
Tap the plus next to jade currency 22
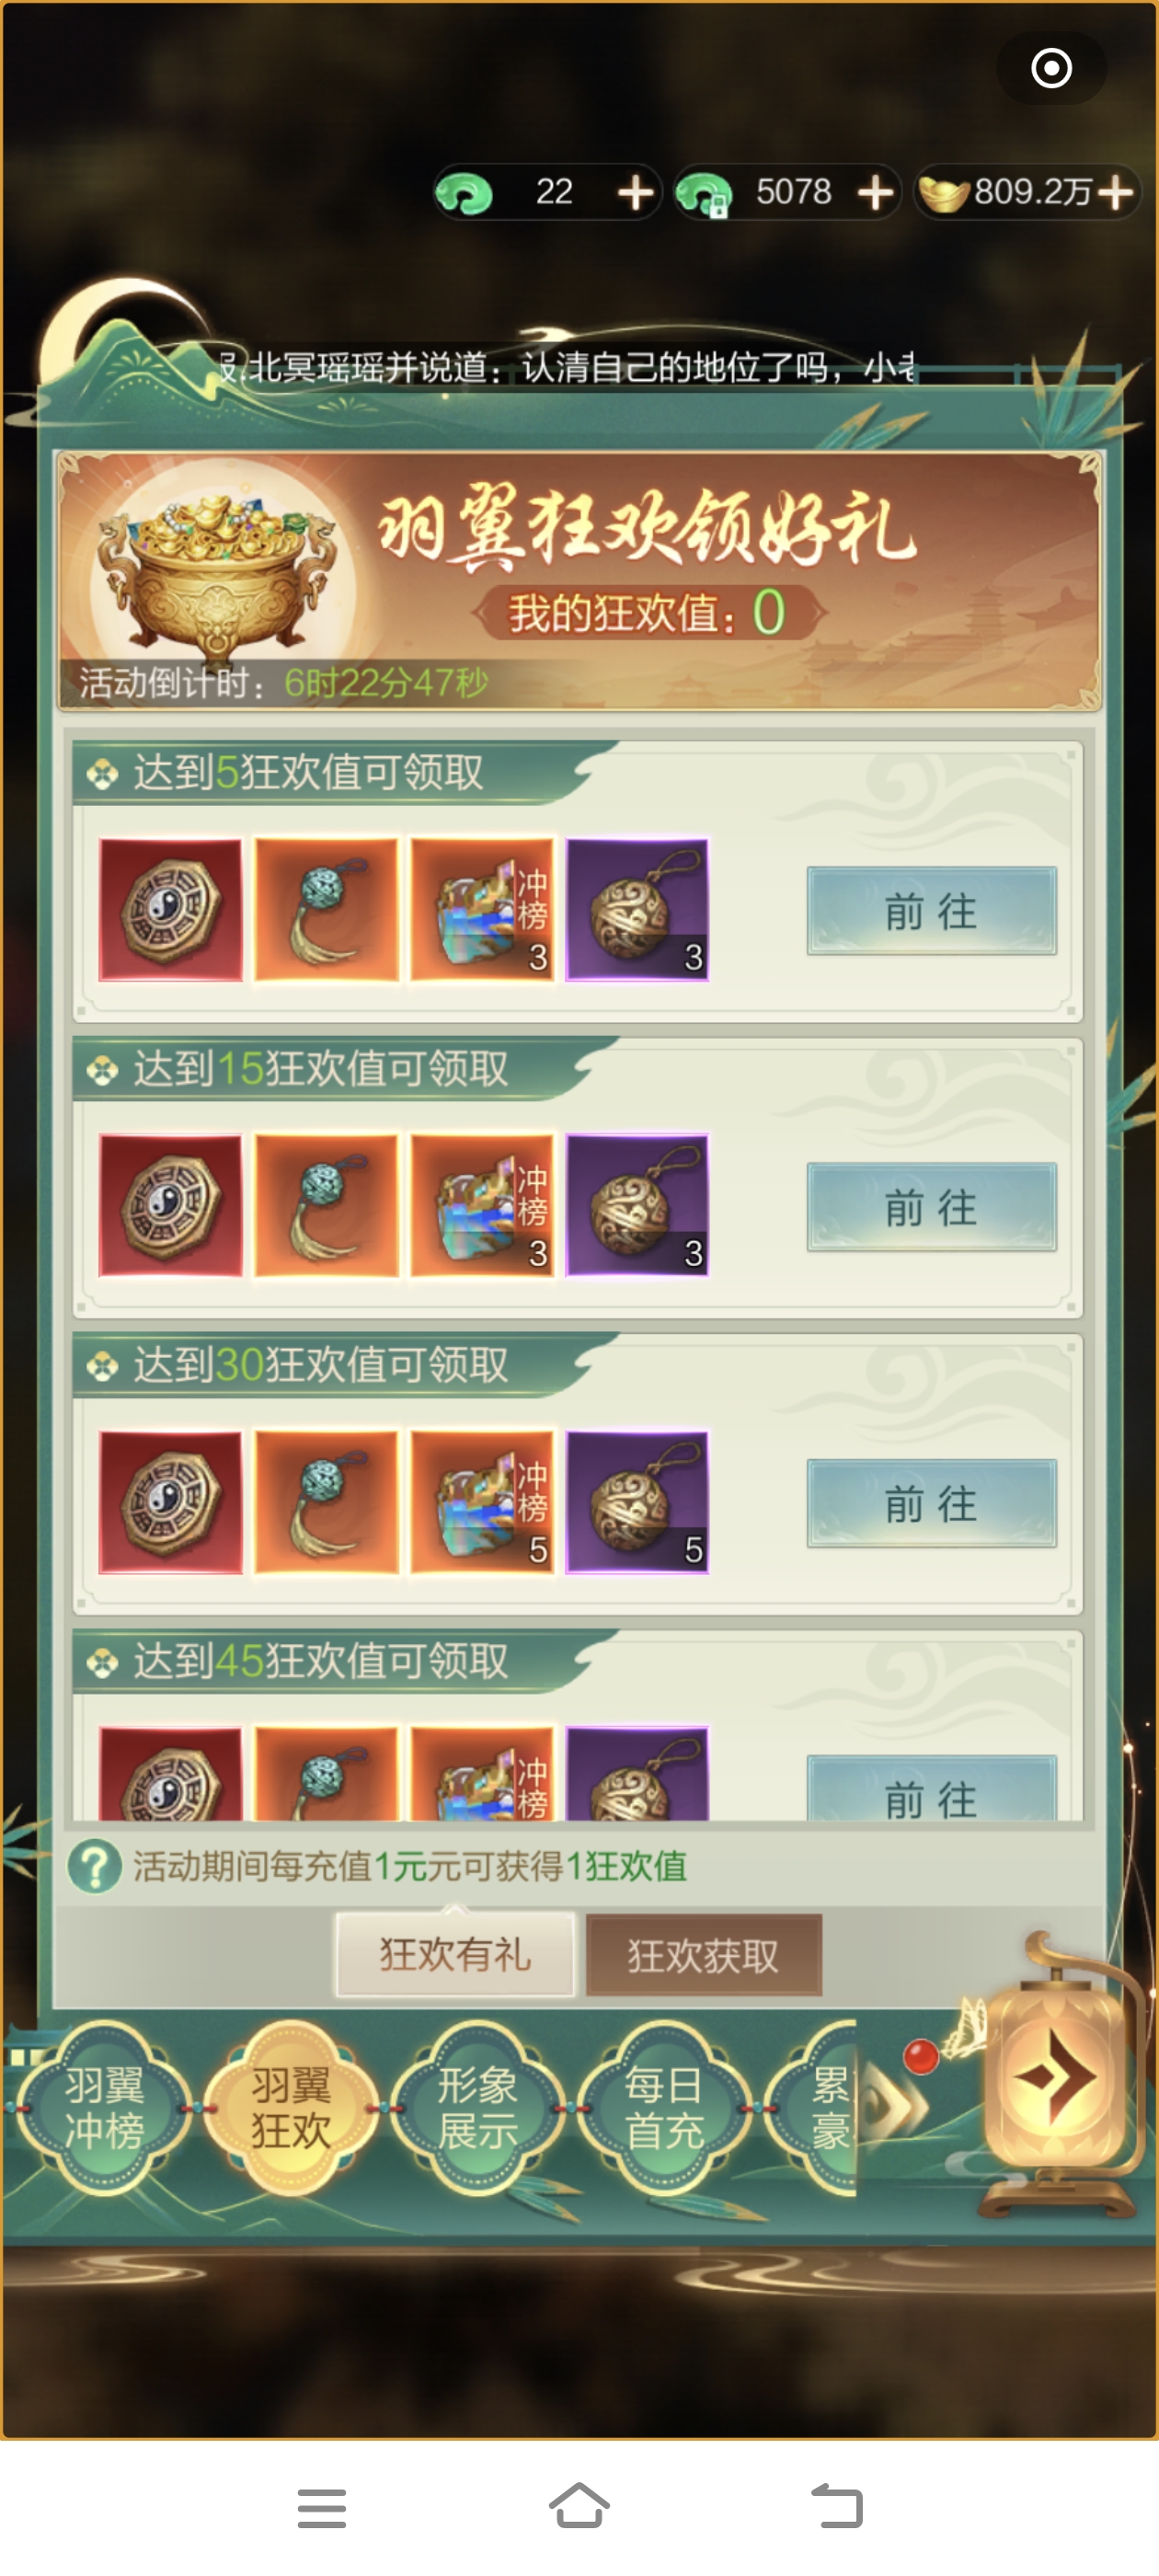pyautogui.click(x=636, y=192)
